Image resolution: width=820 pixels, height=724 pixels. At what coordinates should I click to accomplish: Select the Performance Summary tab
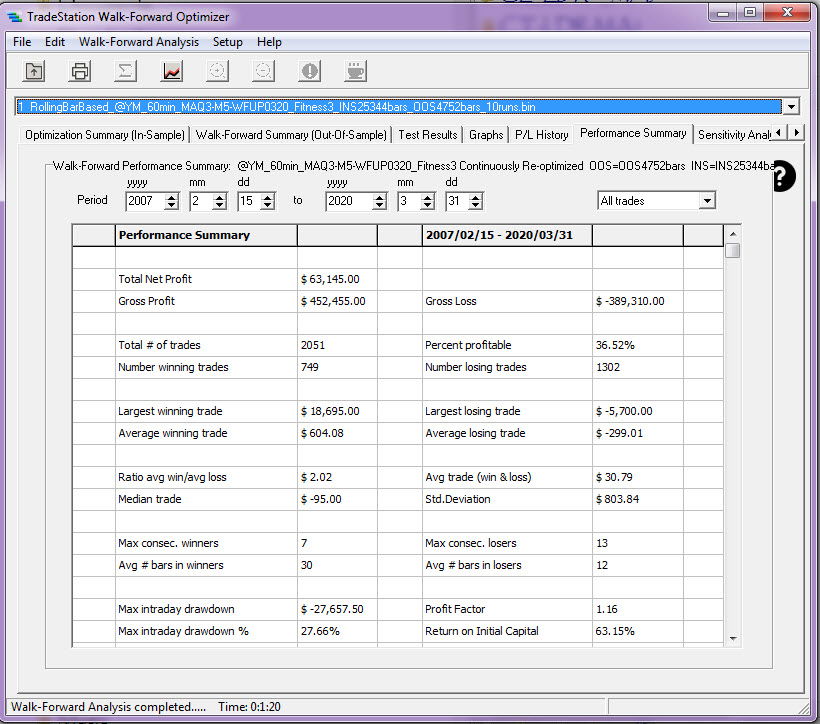pos(633,133)
